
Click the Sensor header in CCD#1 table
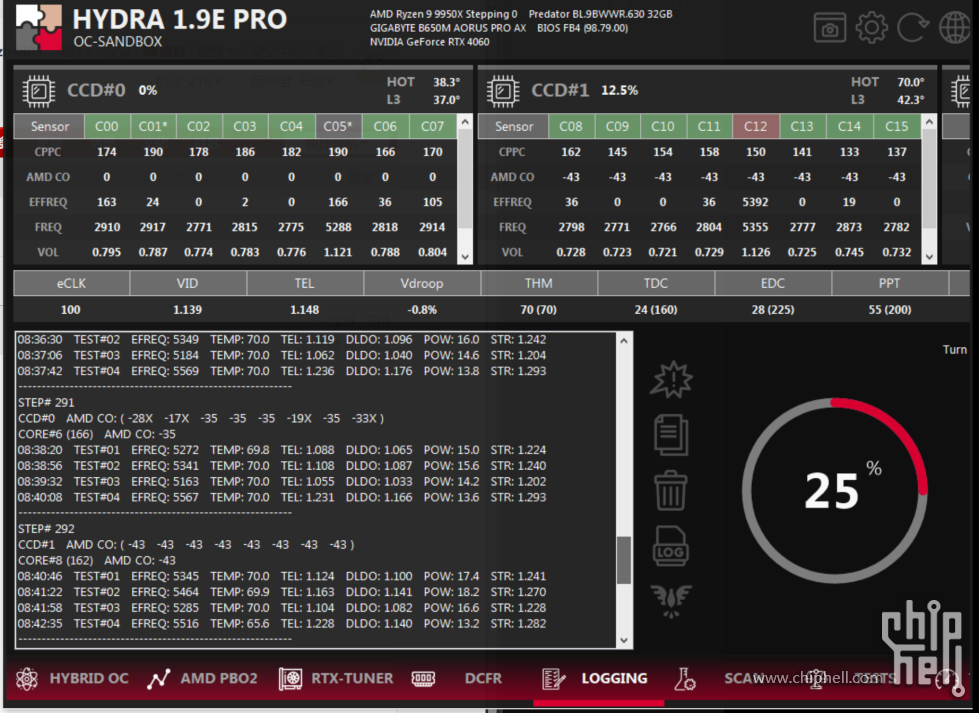pos(514,126)
